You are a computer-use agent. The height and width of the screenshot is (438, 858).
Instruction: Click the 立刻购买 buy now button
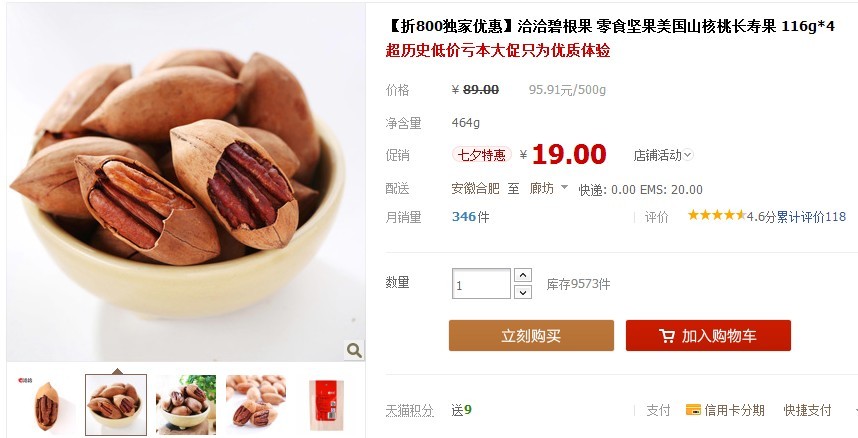click(531, 336)
